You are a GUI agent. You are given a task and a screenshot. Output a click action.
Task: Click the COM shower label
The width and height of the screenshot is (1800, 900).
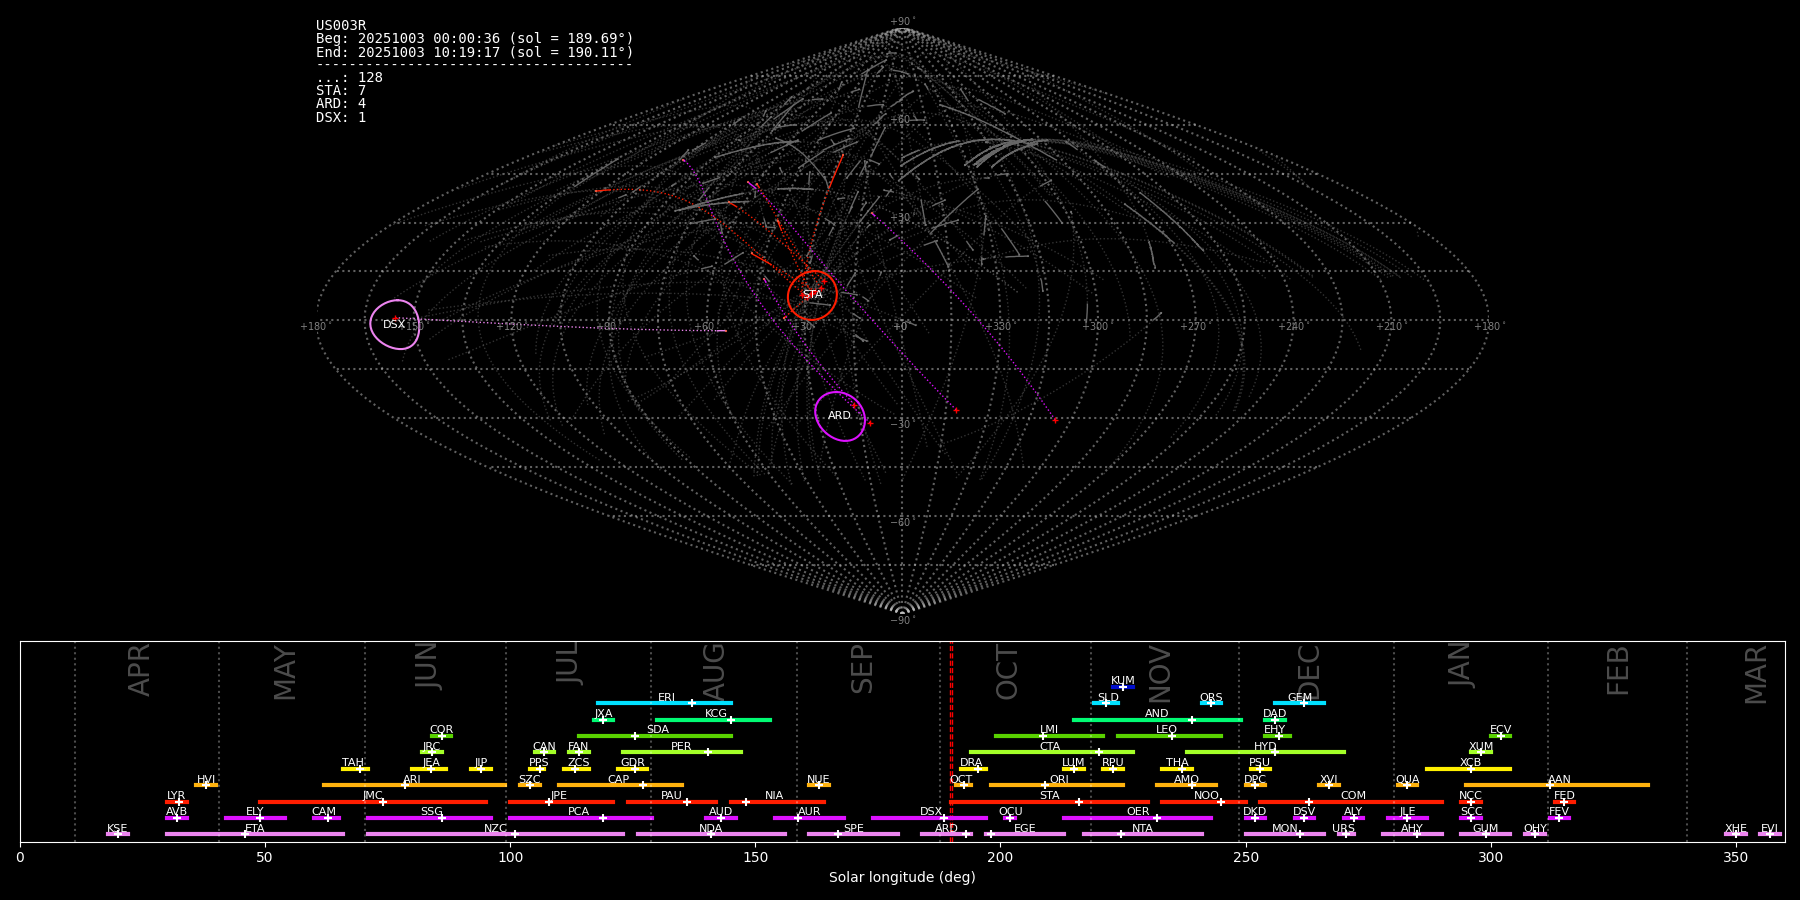point(1354,796)
